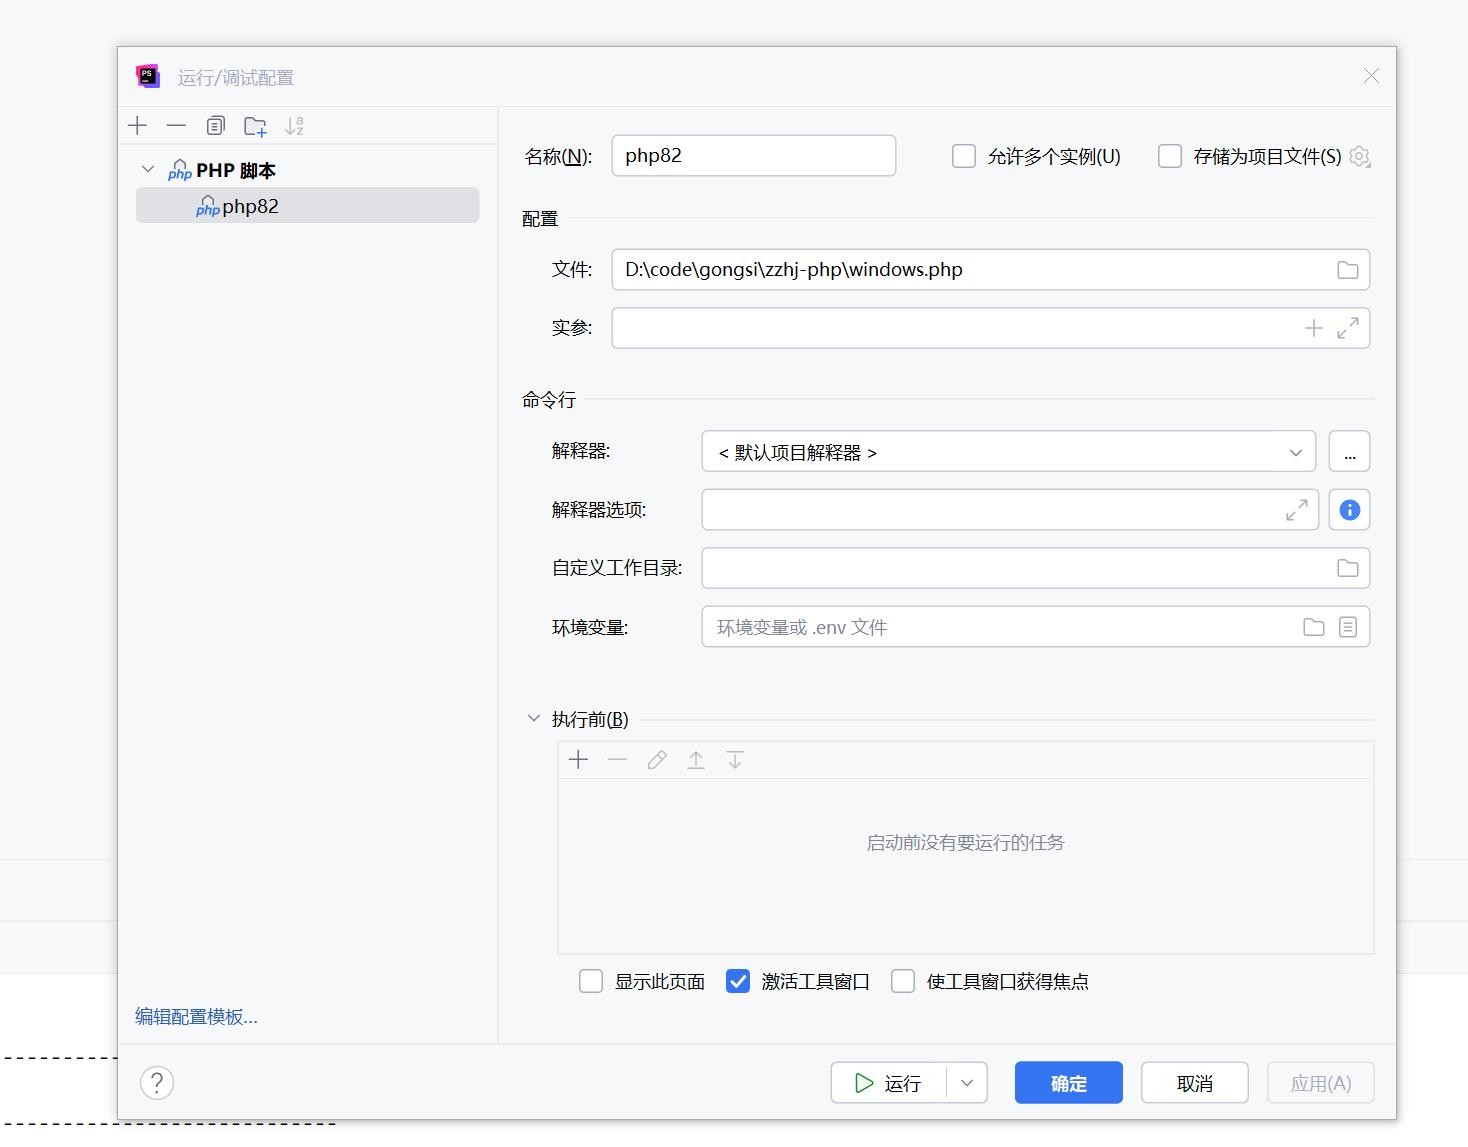
Task: Click the add new configuration plus icon
Action: pyautogui.click(x=138, y=126)
